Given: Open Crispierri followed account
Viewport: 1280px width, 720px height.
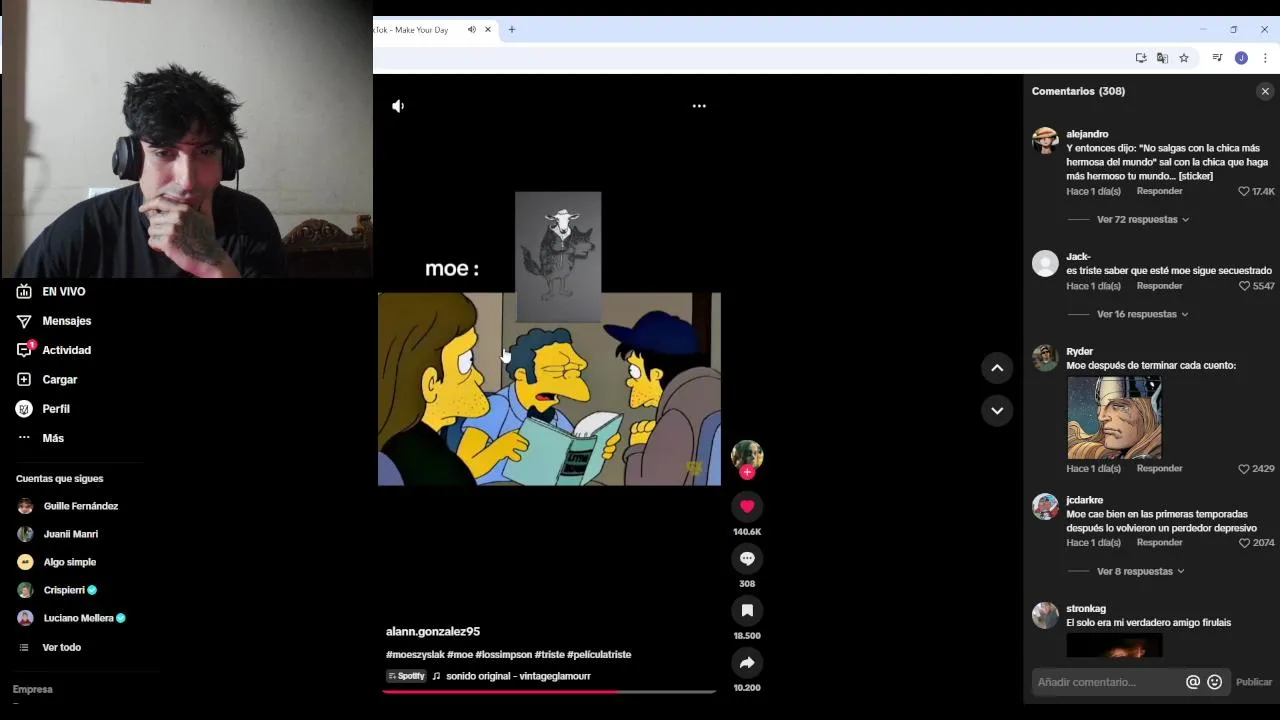Looking at the screenshot, I should 57,590.
